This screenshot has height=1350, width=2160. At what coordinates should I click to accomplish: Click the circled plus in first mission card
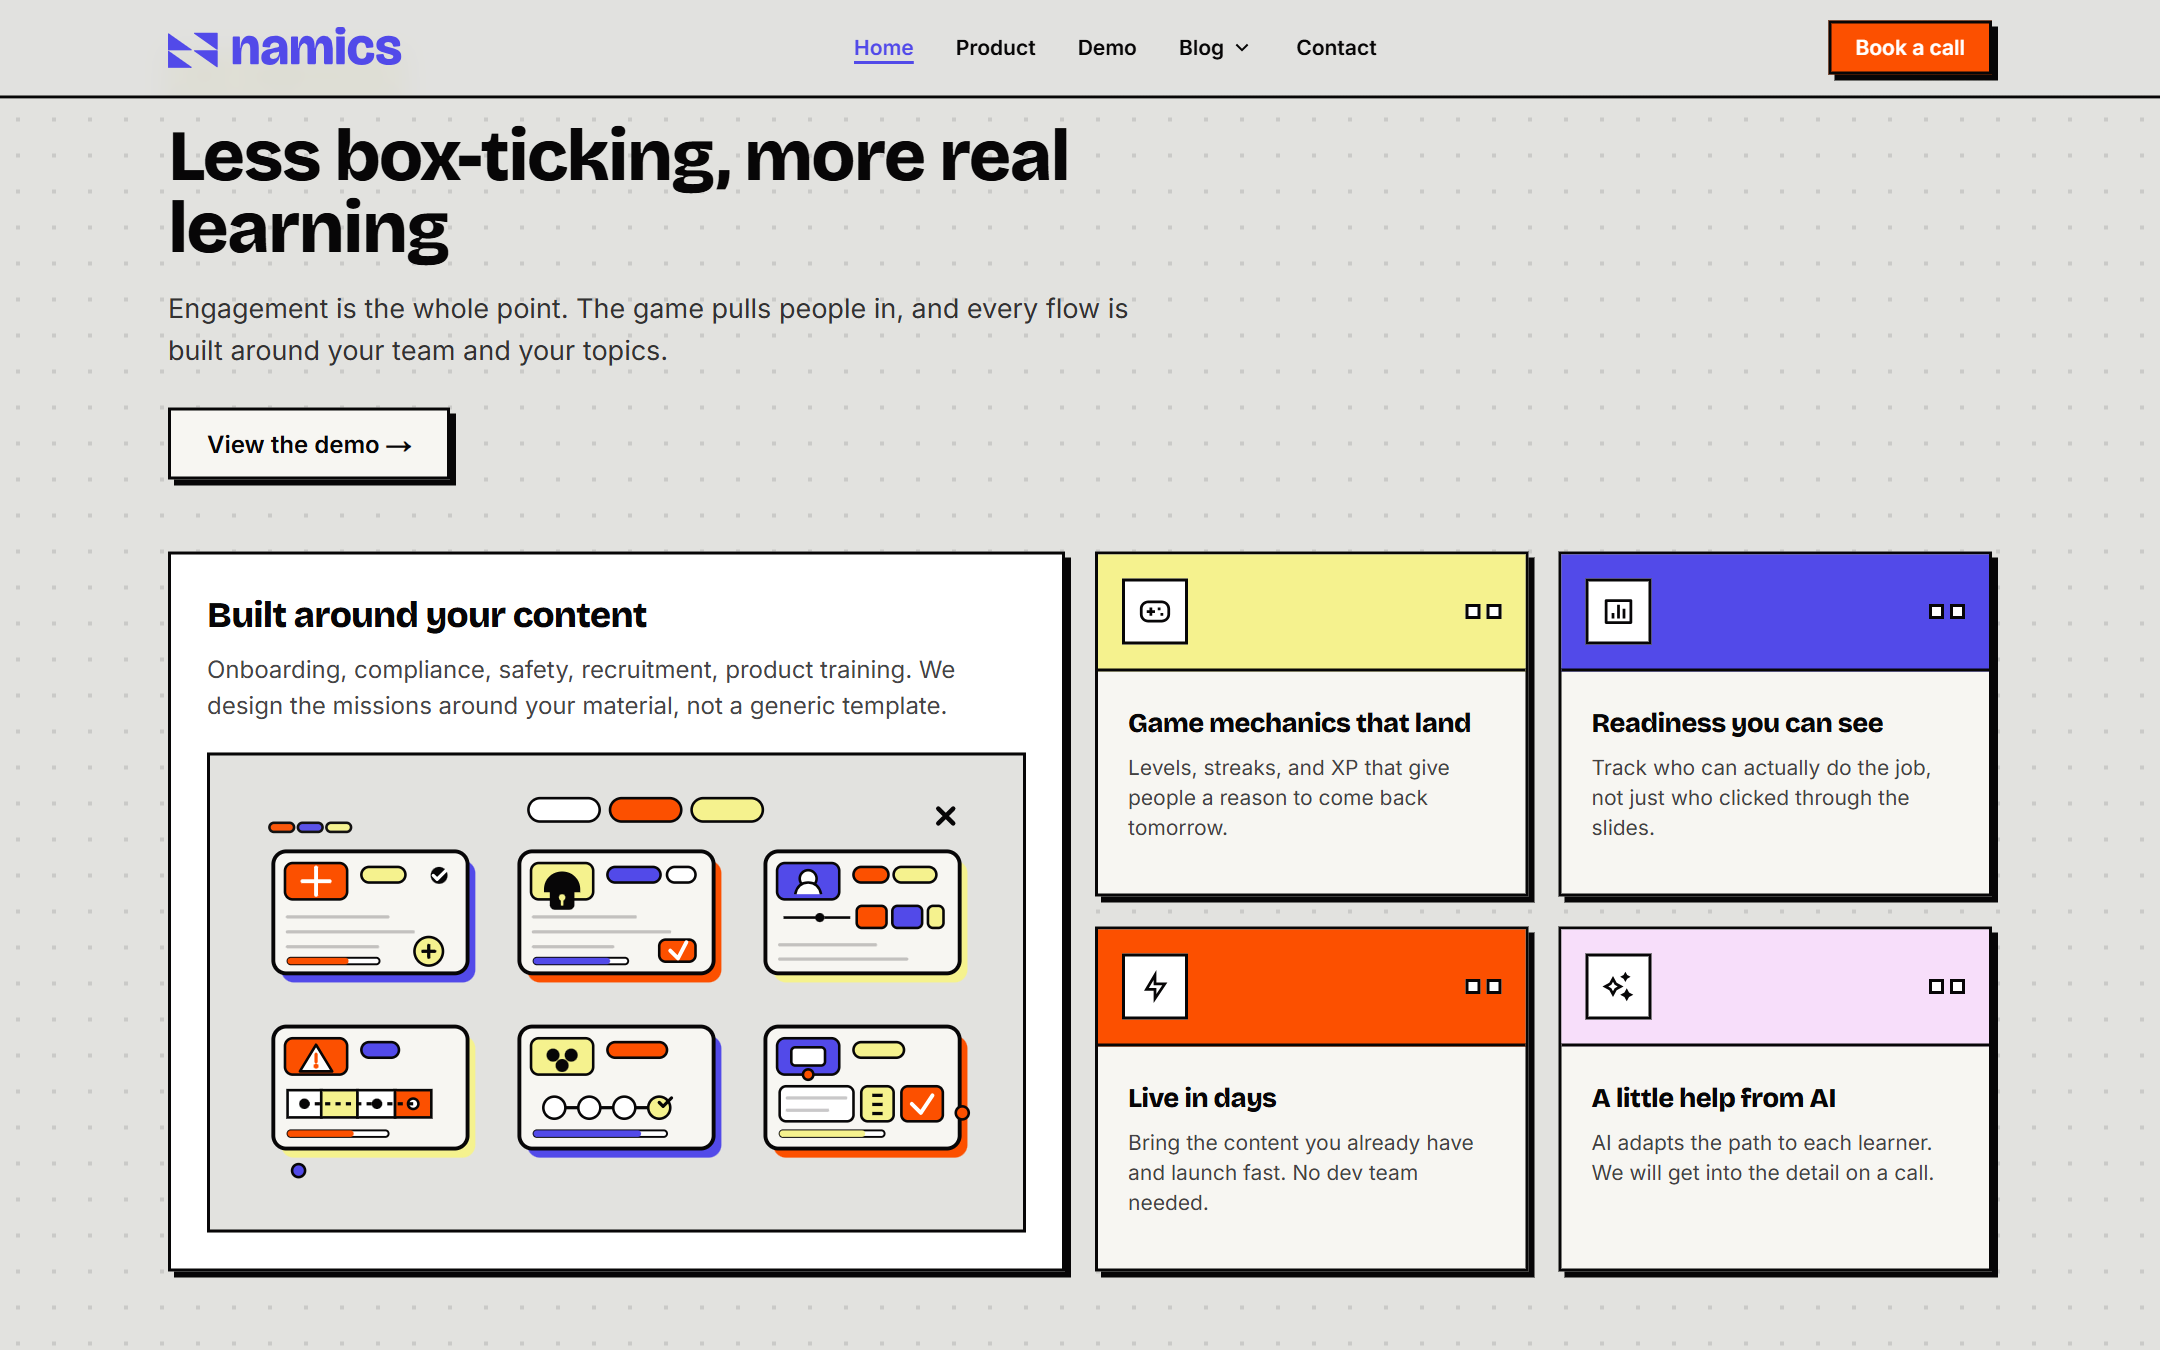429,951
